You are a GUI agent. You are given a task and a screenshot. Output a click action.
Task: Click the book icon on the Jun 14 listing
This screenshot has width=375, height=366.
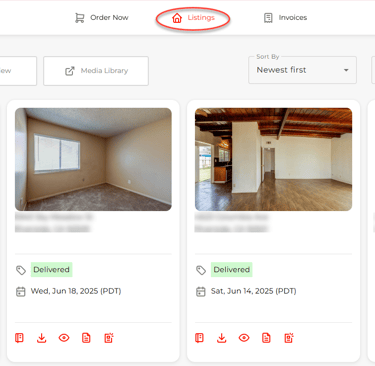coord(199,338)
